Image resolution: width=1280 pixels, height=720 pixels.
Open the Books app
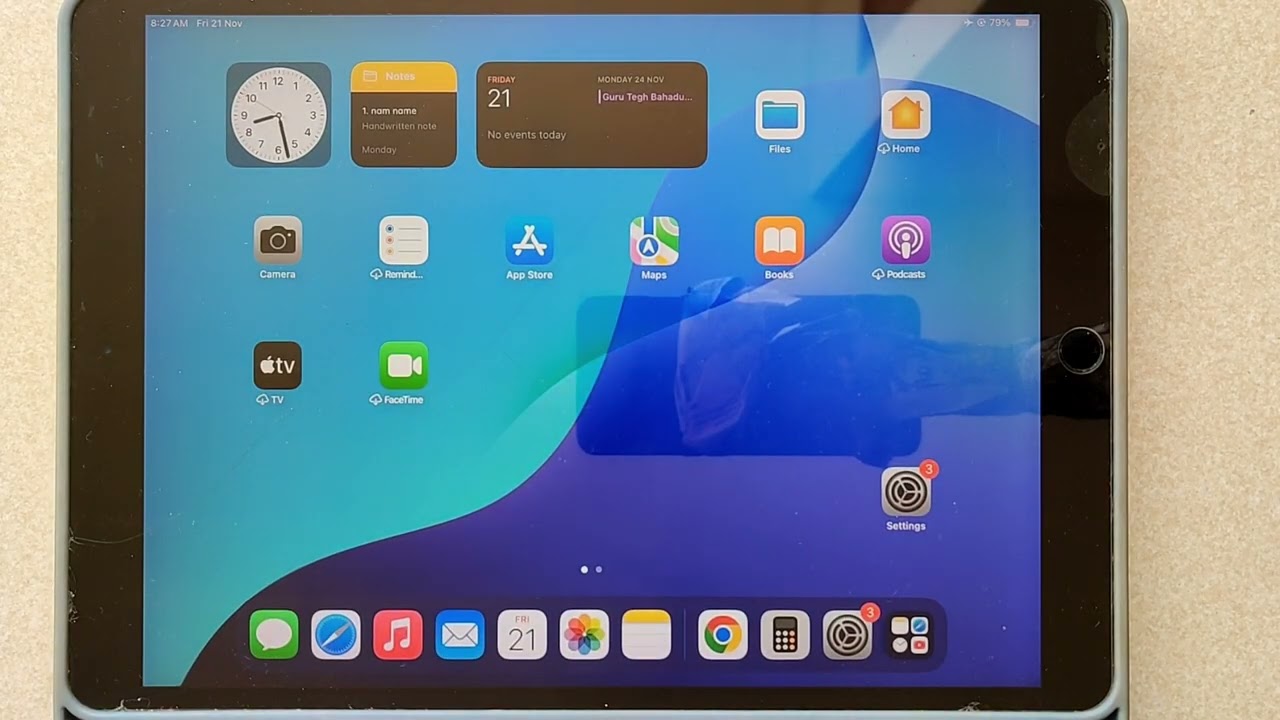[x=779, y=240]
